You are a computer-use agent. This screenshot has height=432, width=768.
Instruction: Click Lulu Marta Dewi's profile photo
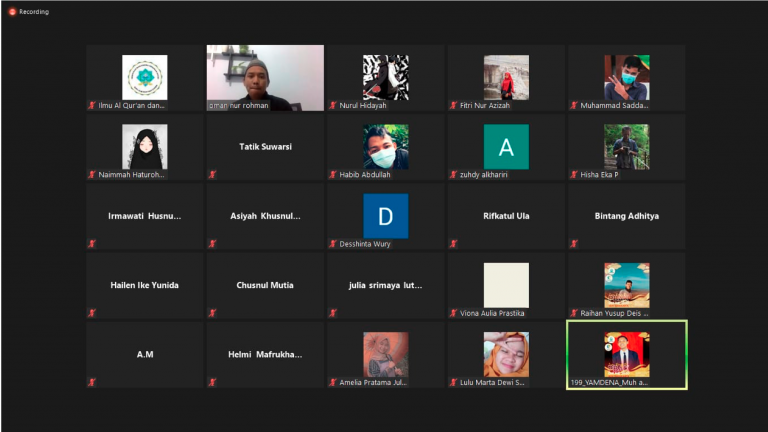pos(506,354)
